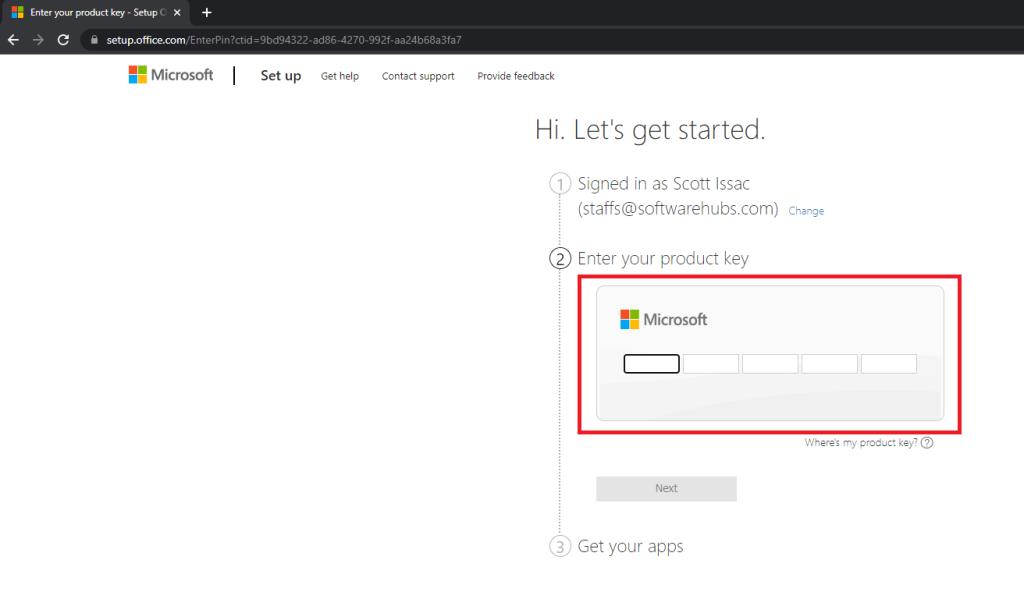
Task: Click 'Signed in as Scott Issac' text
Action: 664,183
